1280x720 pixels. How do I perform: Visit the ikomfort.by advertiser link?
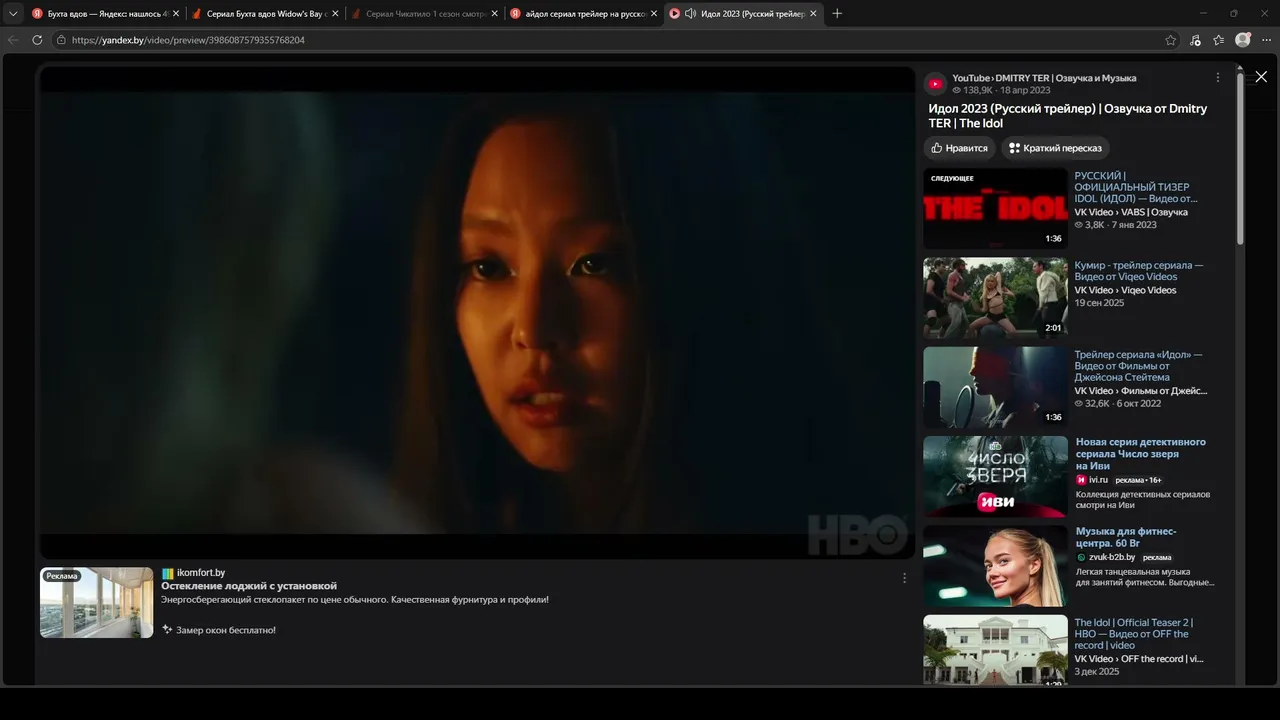coord(201,573)
